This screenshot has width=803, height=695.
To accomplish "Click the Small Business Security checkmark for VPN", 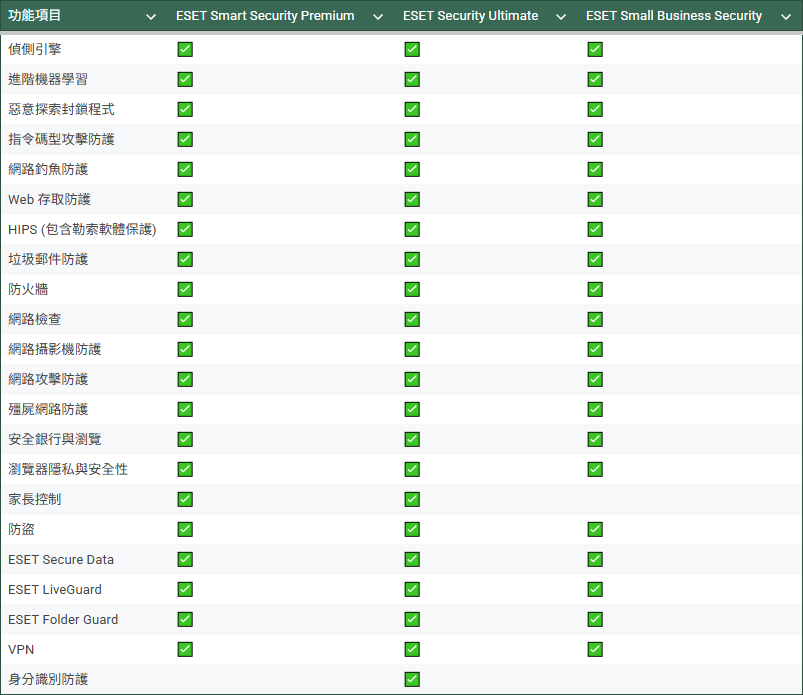I will pyautogui.click(x=595, y=649).
